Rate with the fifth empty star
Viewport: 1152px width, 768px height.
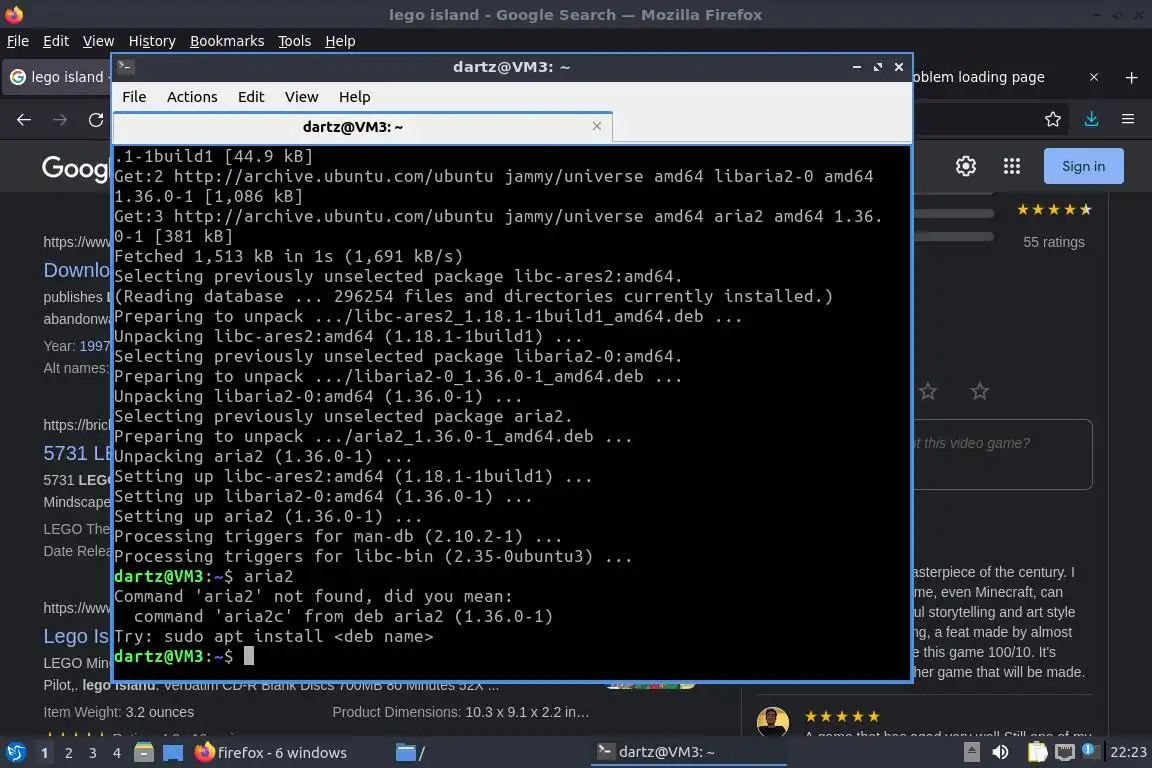click(979, 391)
